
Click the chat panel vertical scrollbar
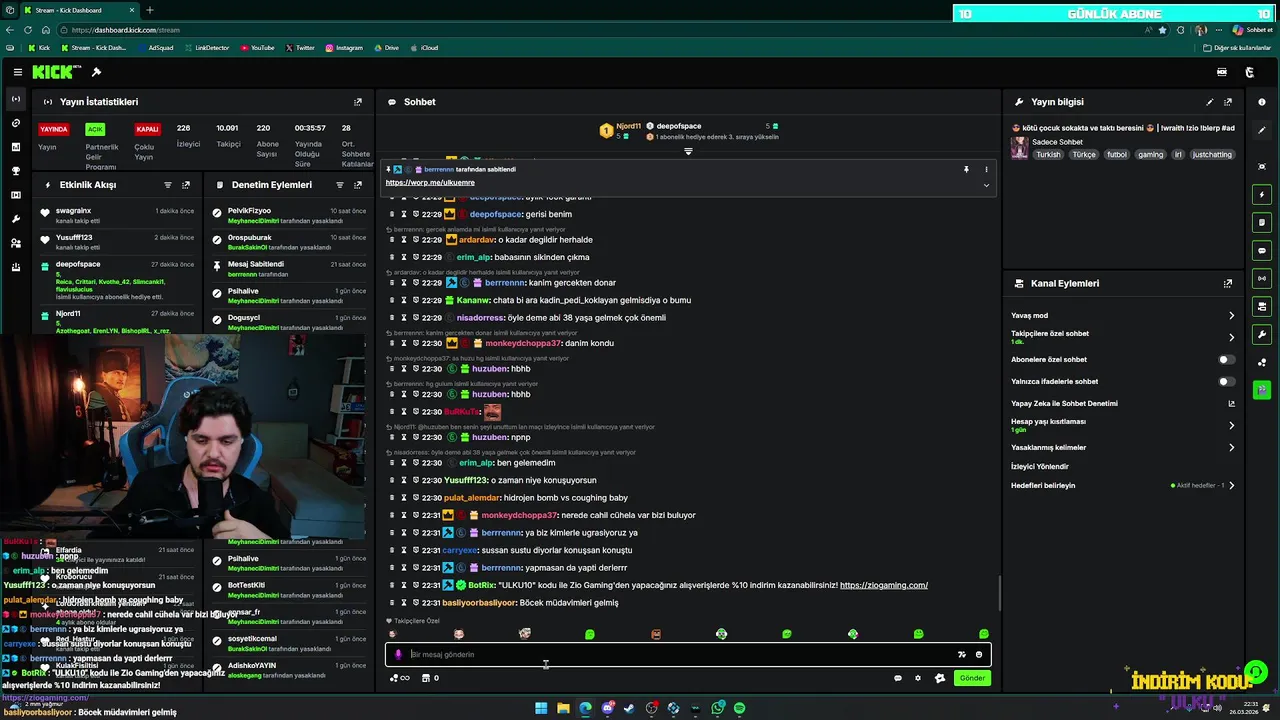coord(999,594)
